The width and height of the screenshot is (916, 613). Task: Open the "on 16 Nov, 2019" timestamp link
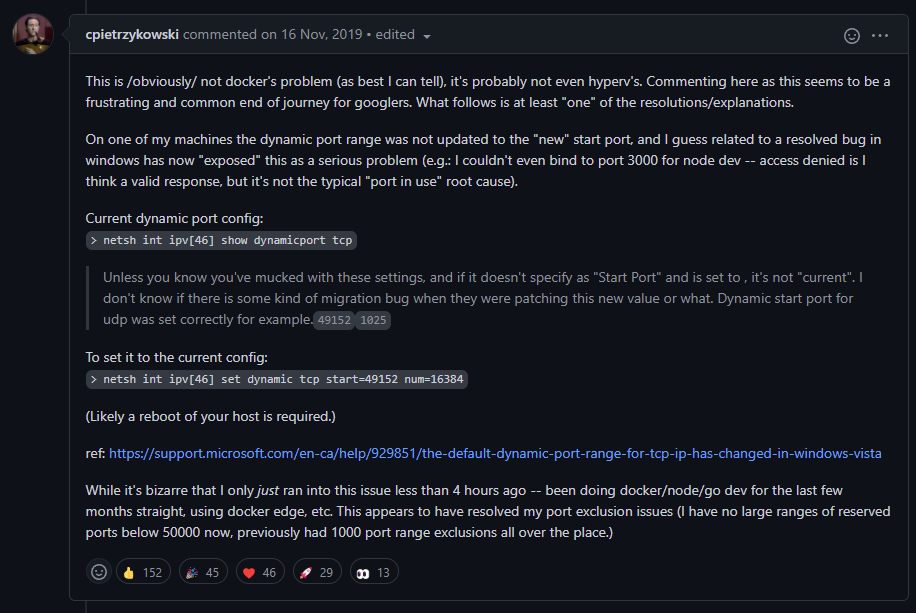312,34
